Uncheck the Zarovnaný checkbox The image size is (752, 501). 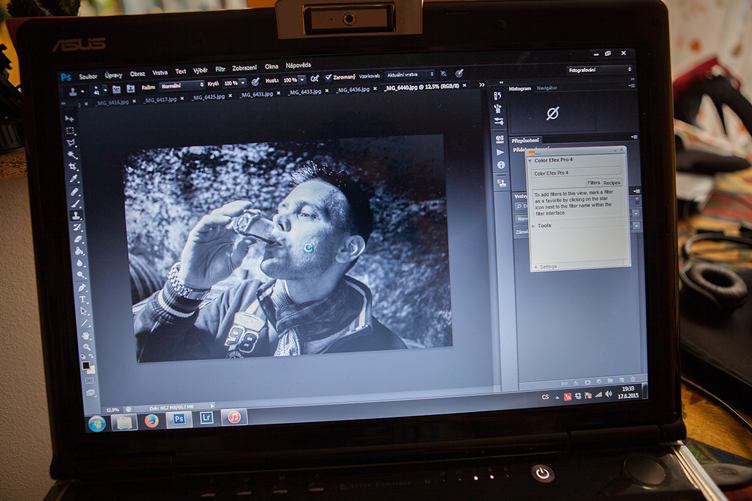pos(329,77)
